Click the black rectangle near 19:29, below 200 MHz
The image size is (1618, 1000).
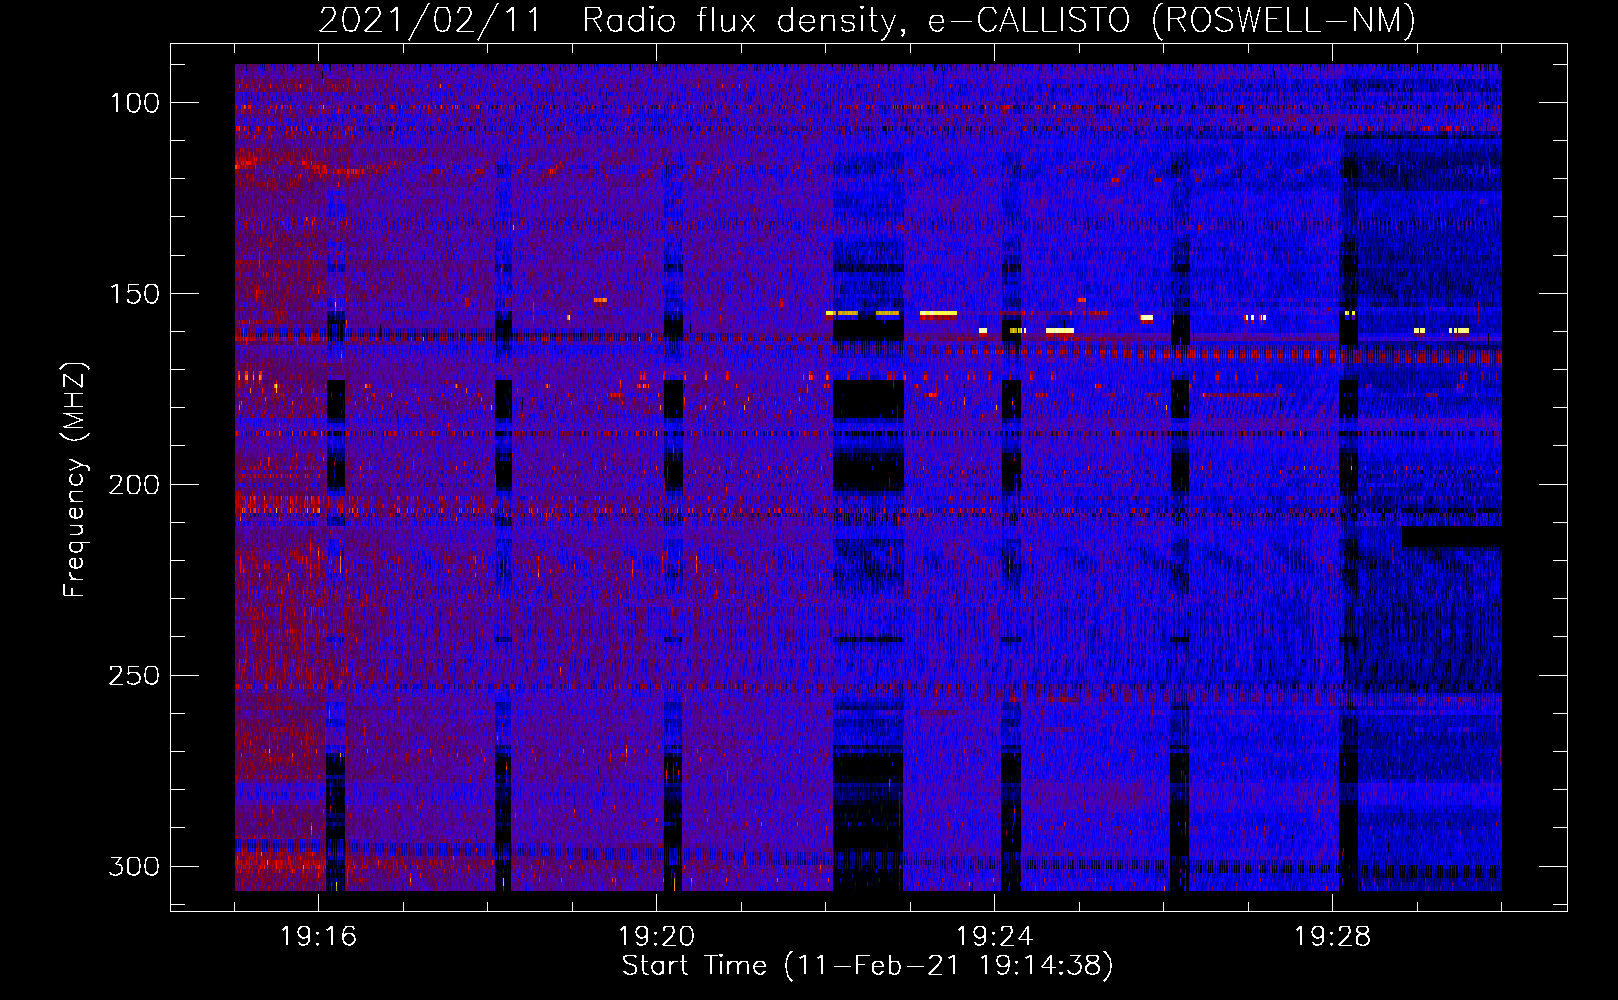point(1451,537)
